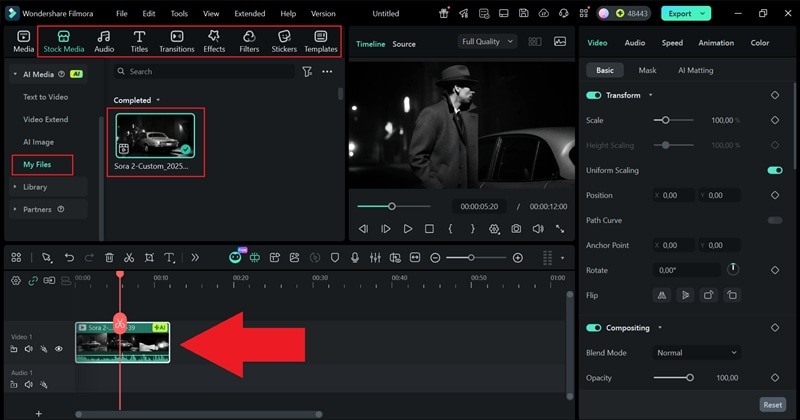
Task: Open My Files section
Action: pos(37,164)
